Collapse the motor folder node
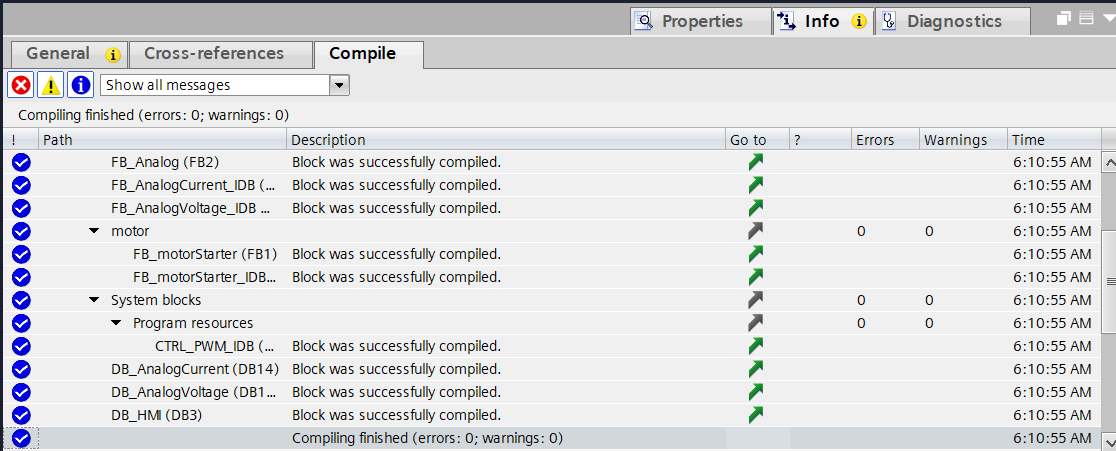 94,231
